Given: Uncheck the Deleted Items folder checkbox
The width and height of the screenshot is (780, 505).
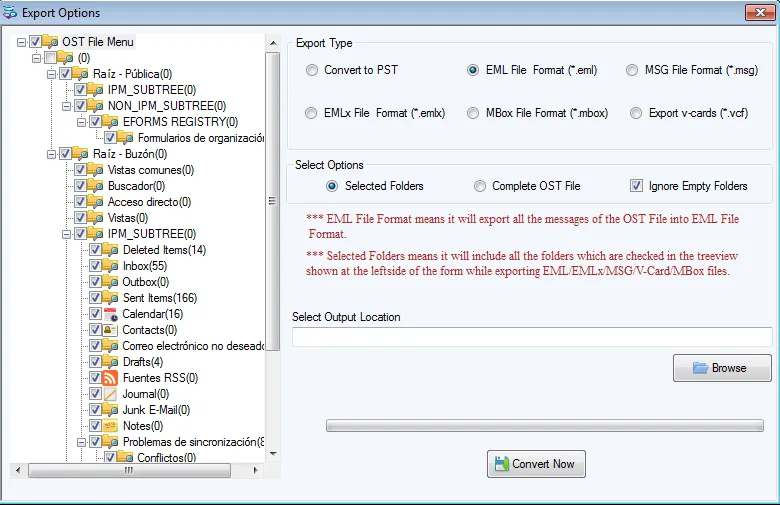Looking at the screenshot, I should (x=95, y=250).
